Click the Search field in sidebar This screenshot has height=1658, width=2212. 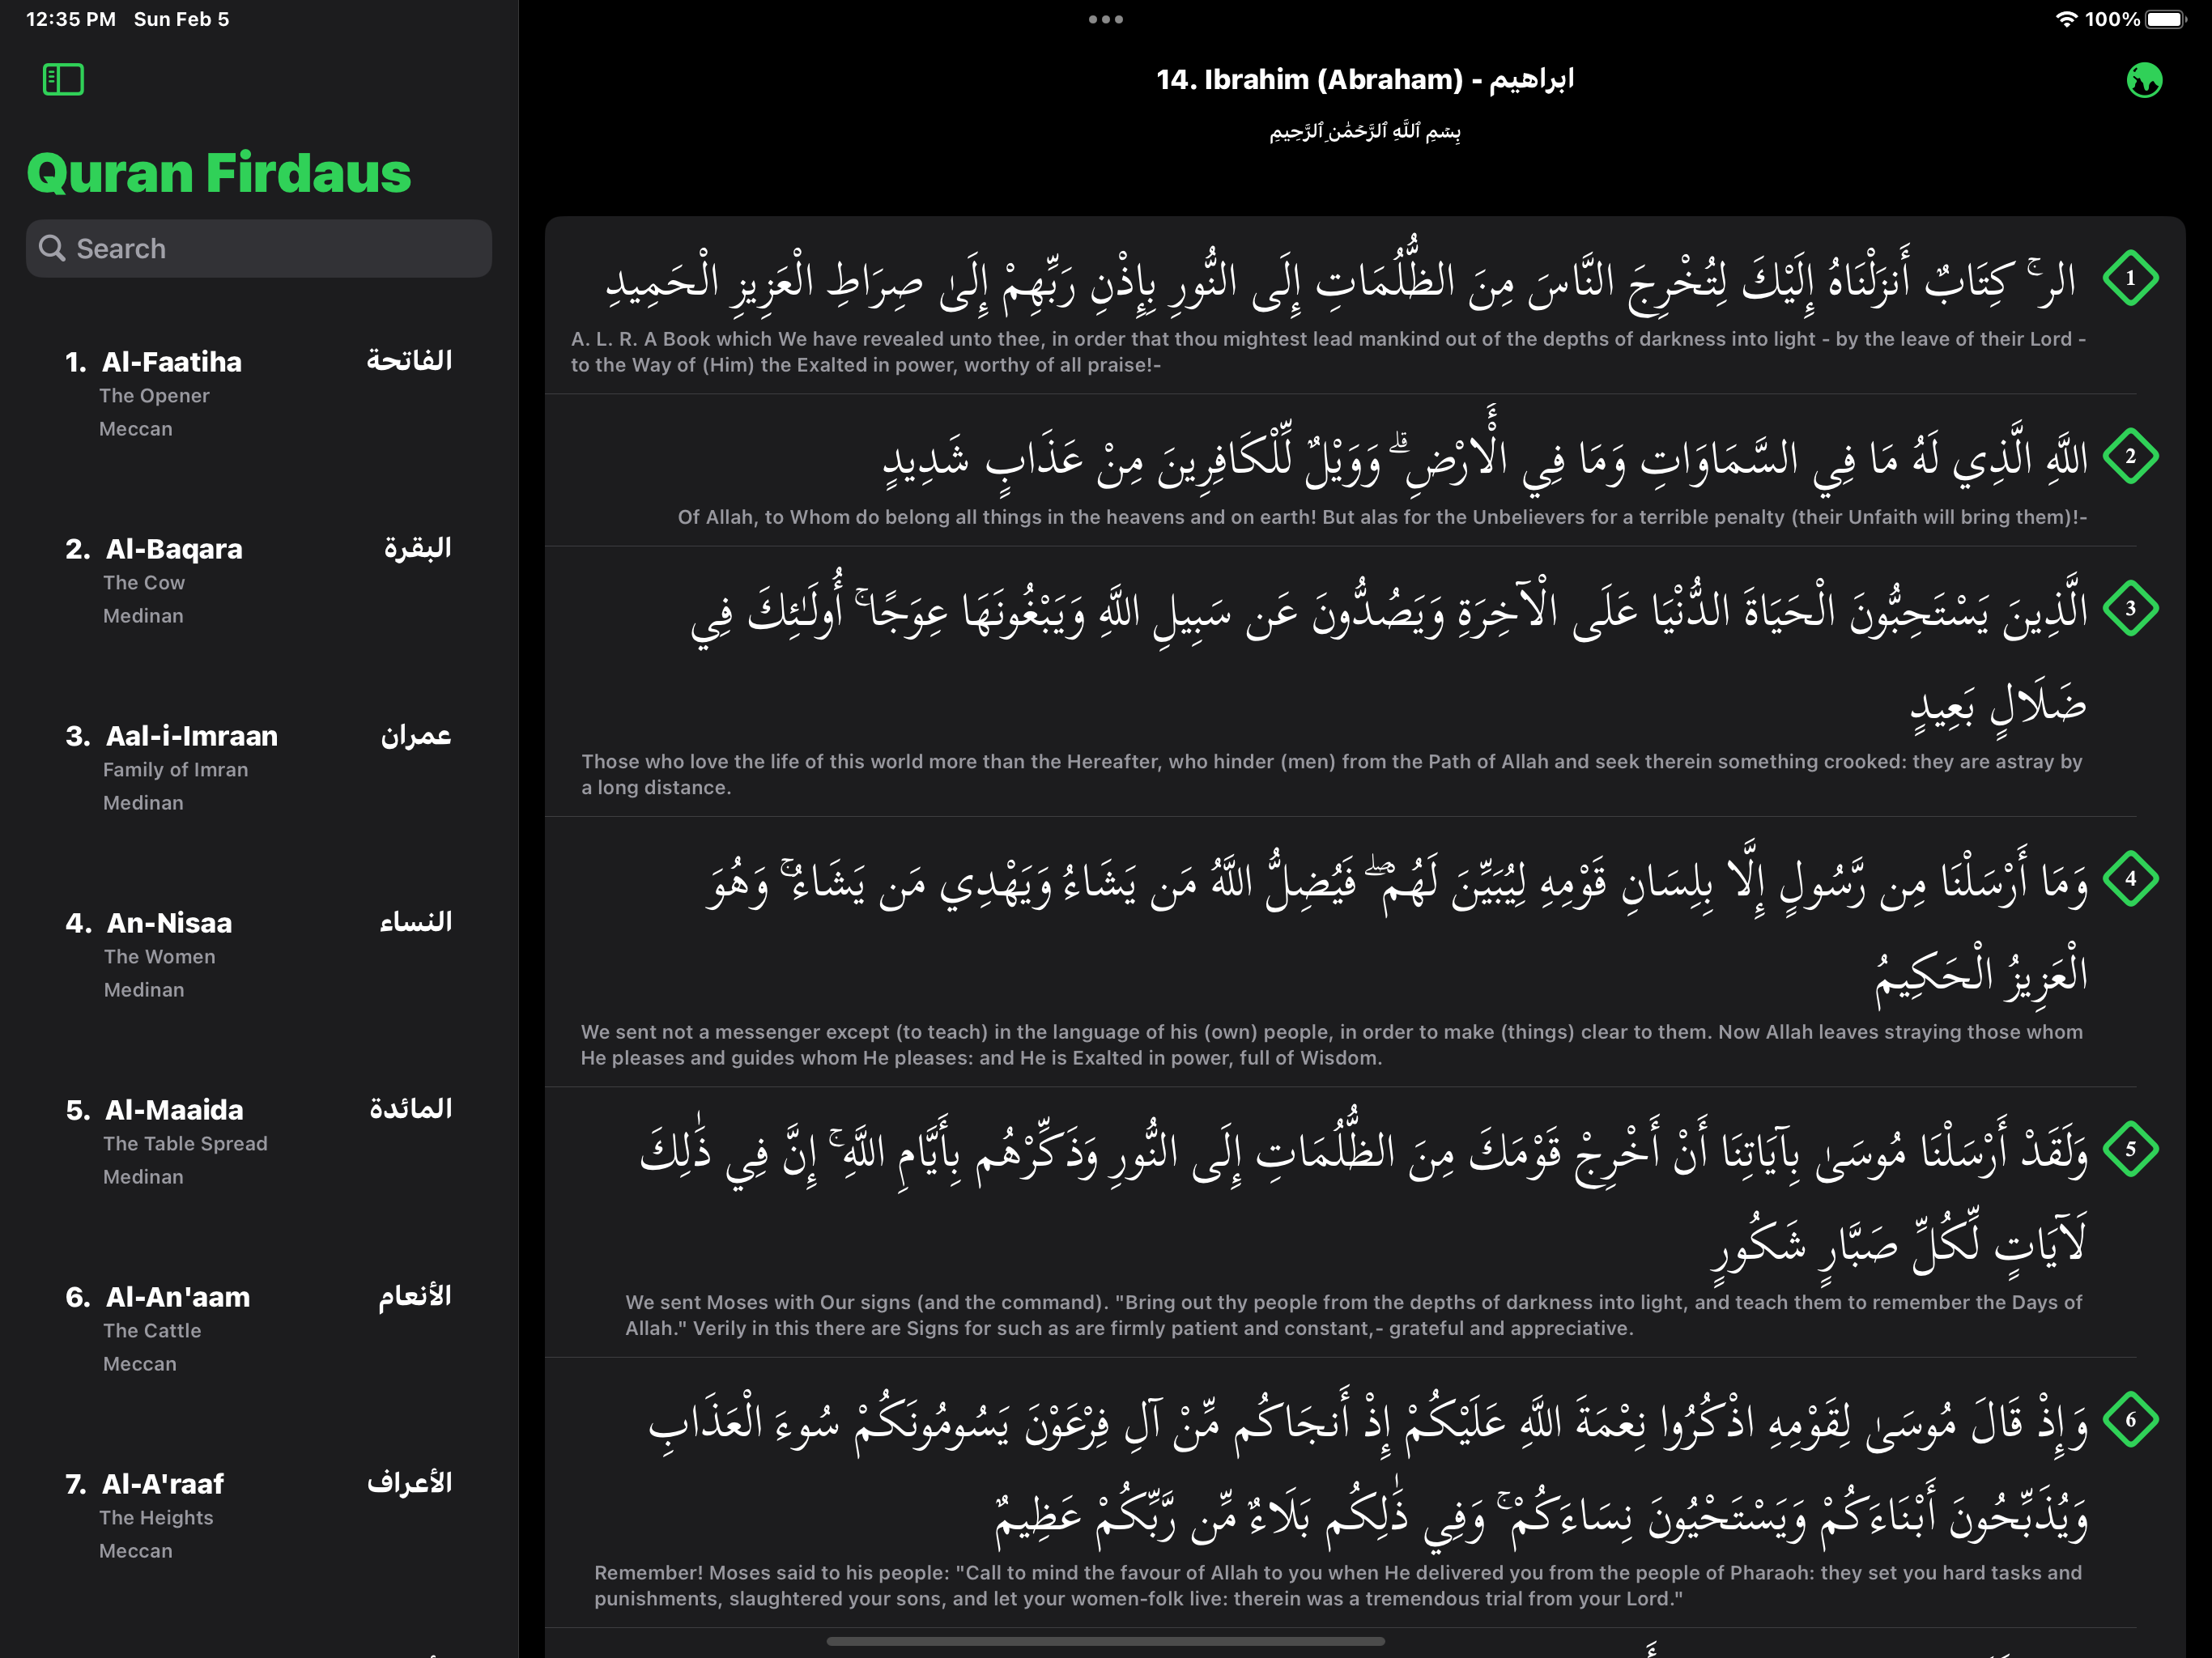259,249
